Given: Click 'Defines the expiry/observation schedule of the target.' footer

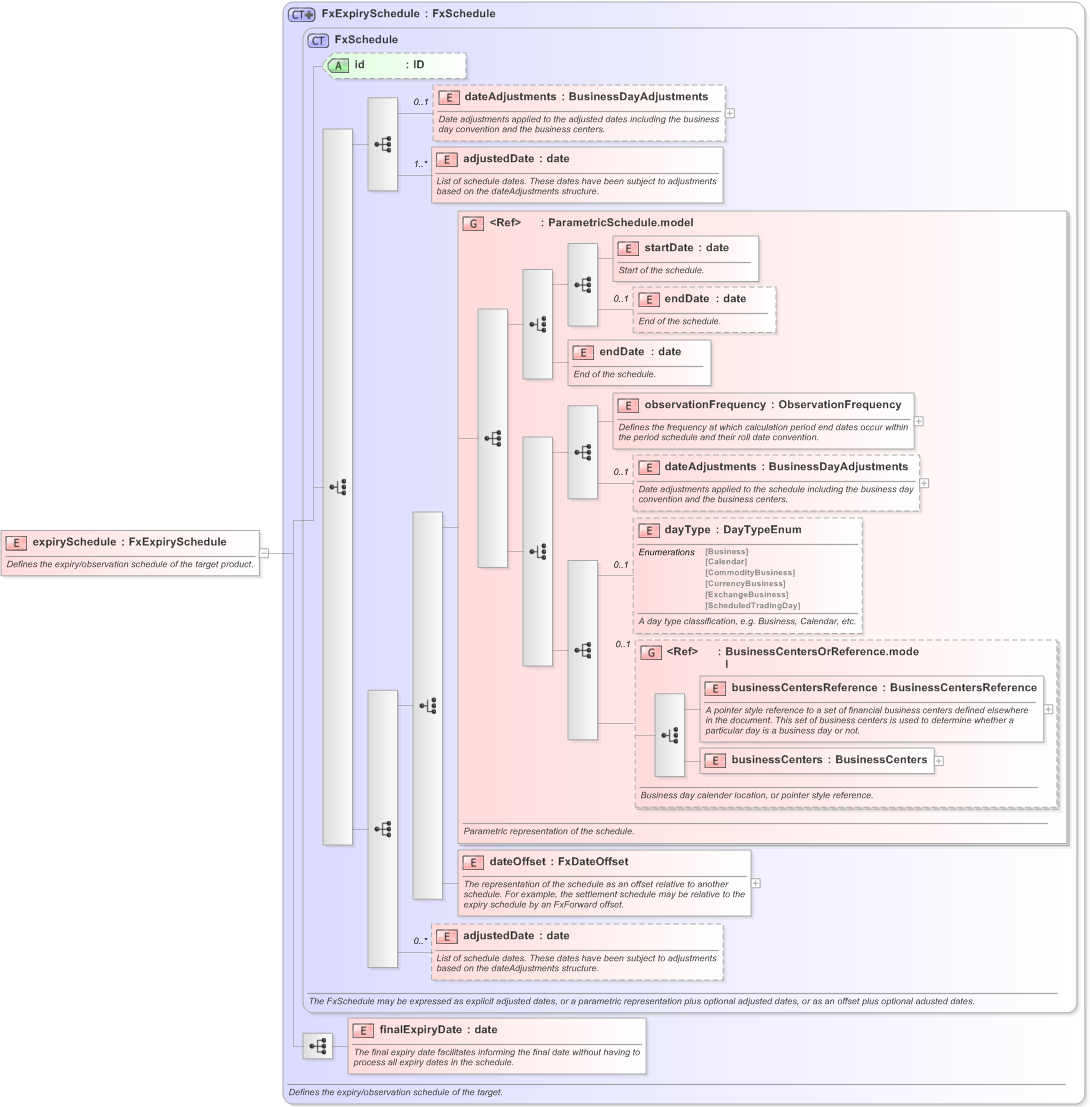Looking at the screenshot, I should 395,1092.
